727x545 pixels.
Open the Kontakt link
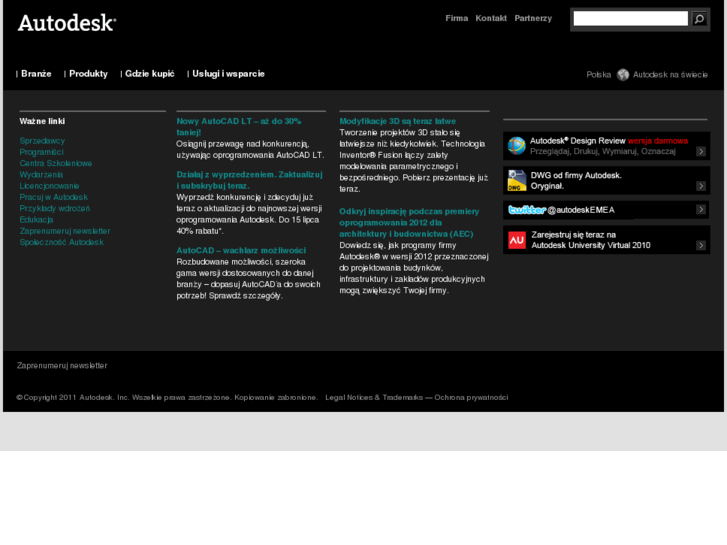[491, 18]
